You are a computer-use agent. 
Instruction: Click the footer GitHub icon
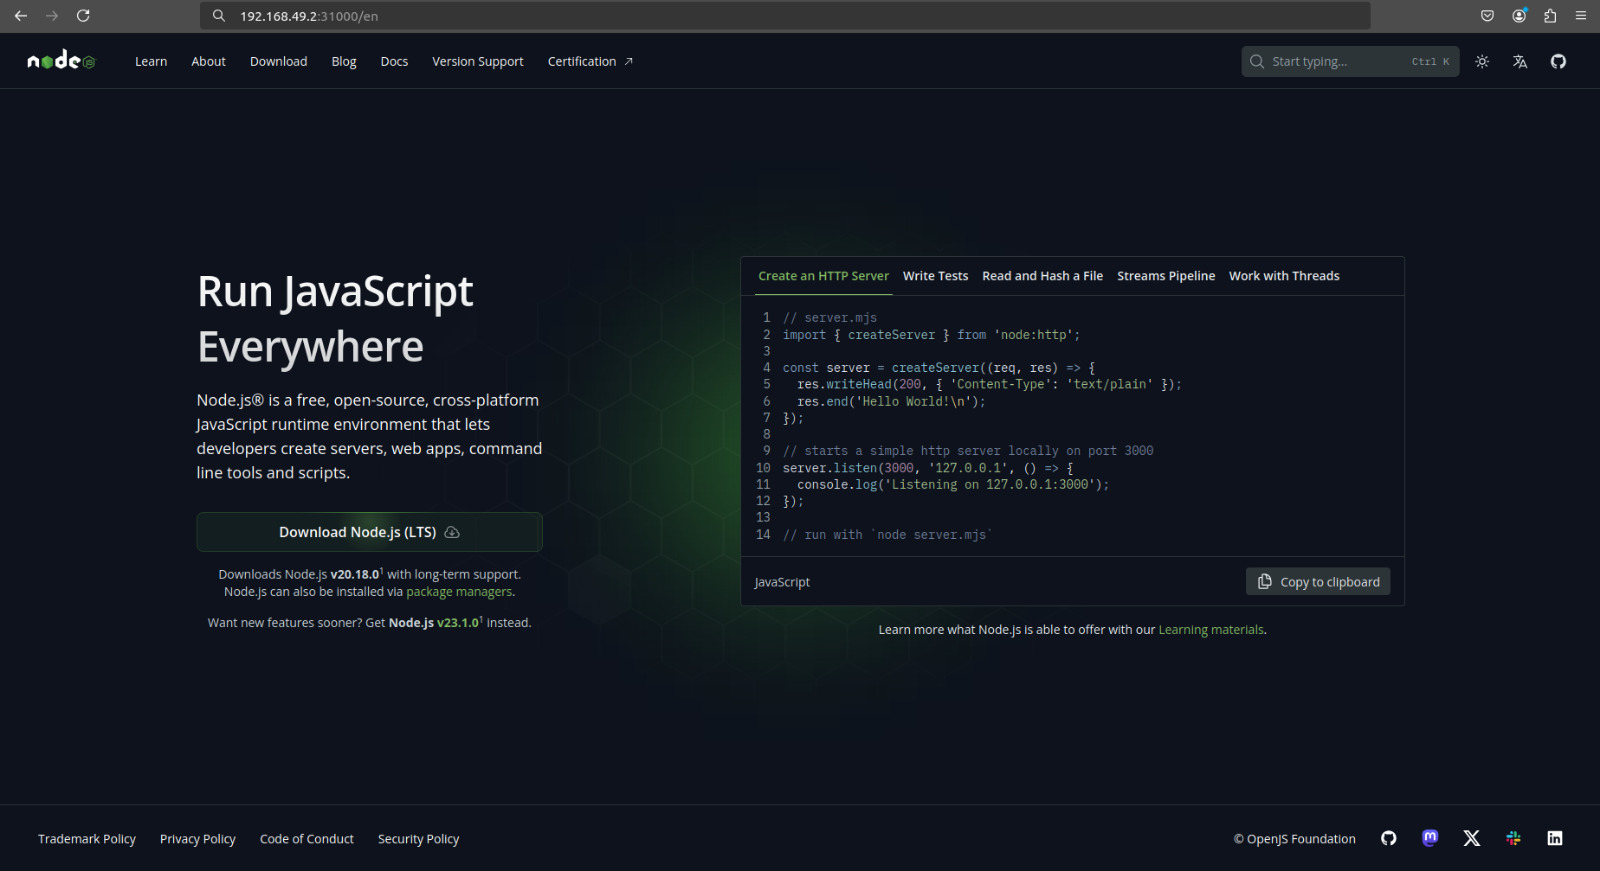(x=1388, y=838)
